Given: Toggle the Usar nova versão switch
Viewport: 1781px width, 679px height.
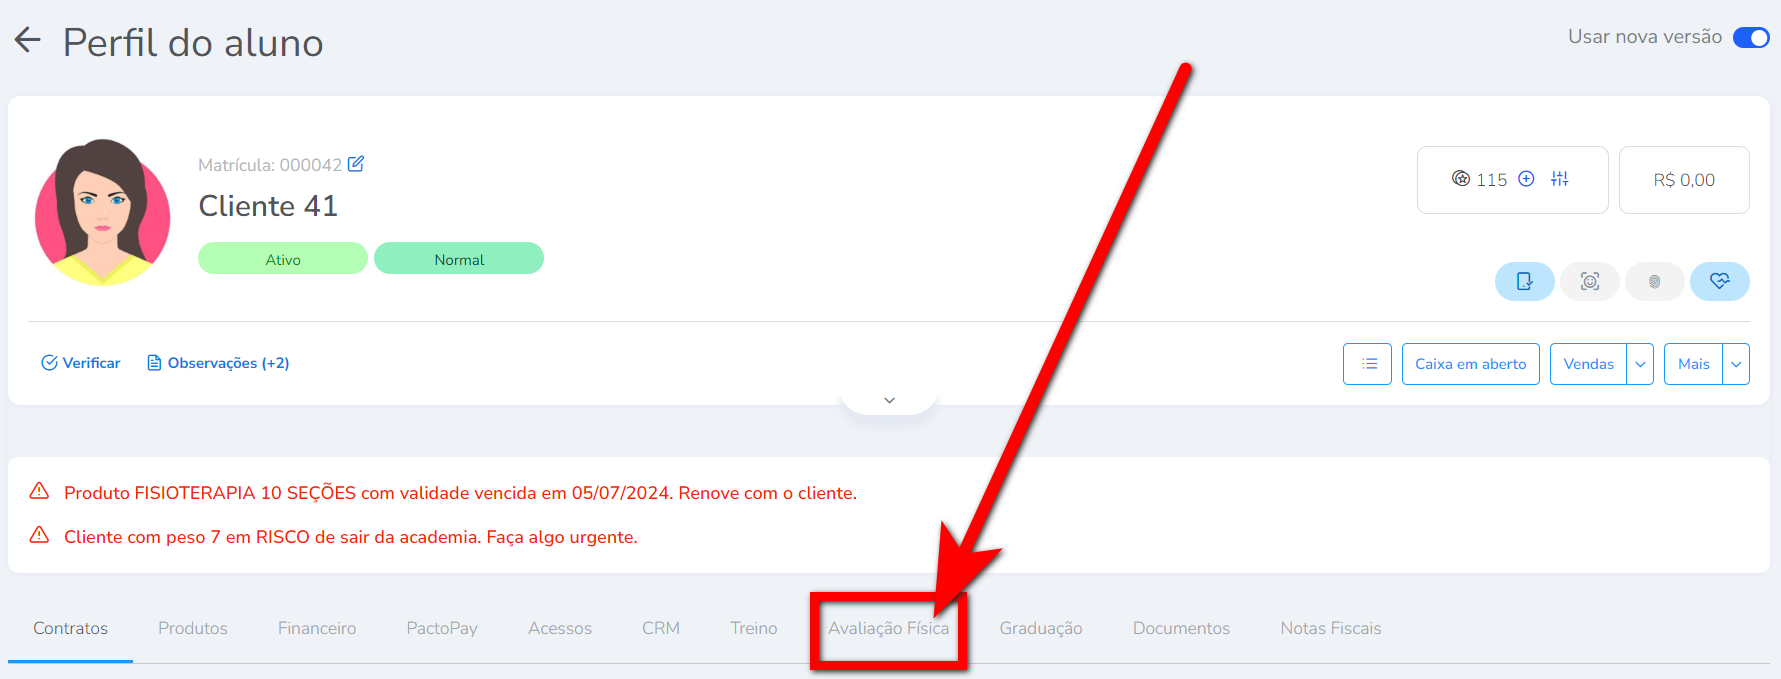Looking at the screenshot, I should click(x=1751, y=37).
